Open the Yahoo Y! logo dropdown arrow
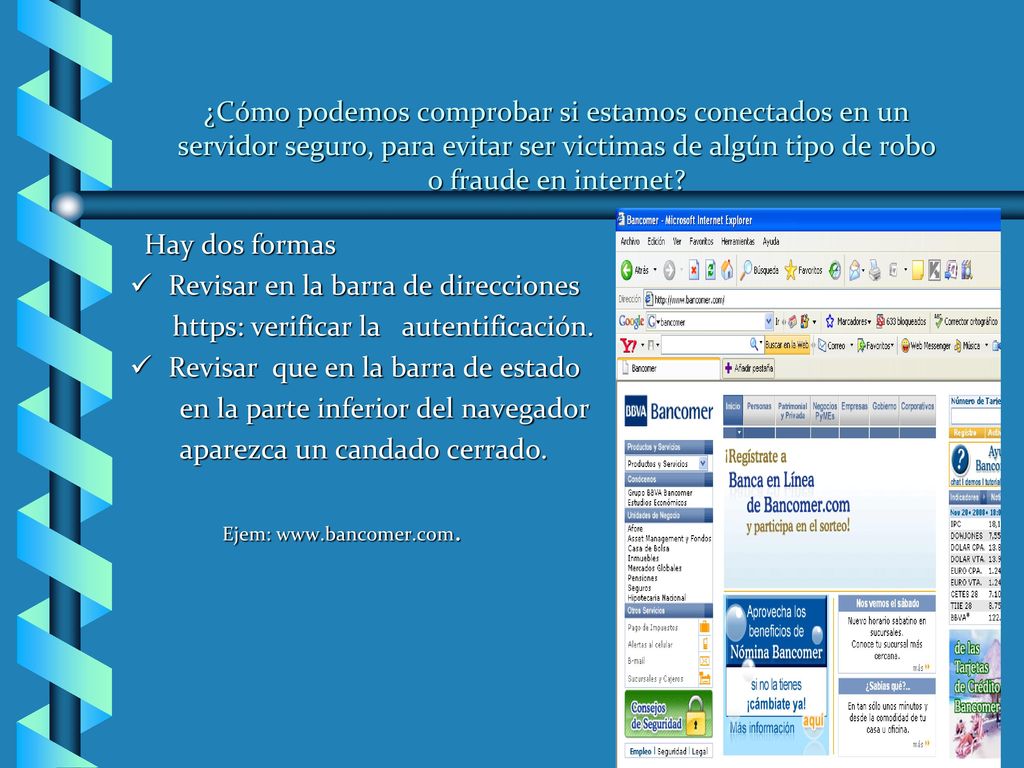The image size is (1024, 768). point(642,345)
